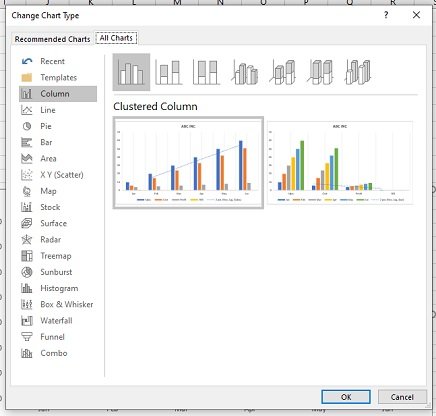Switch to the Recommended Charts tab
This screenshot has height=416, width=436.
(x=52, y=39)
